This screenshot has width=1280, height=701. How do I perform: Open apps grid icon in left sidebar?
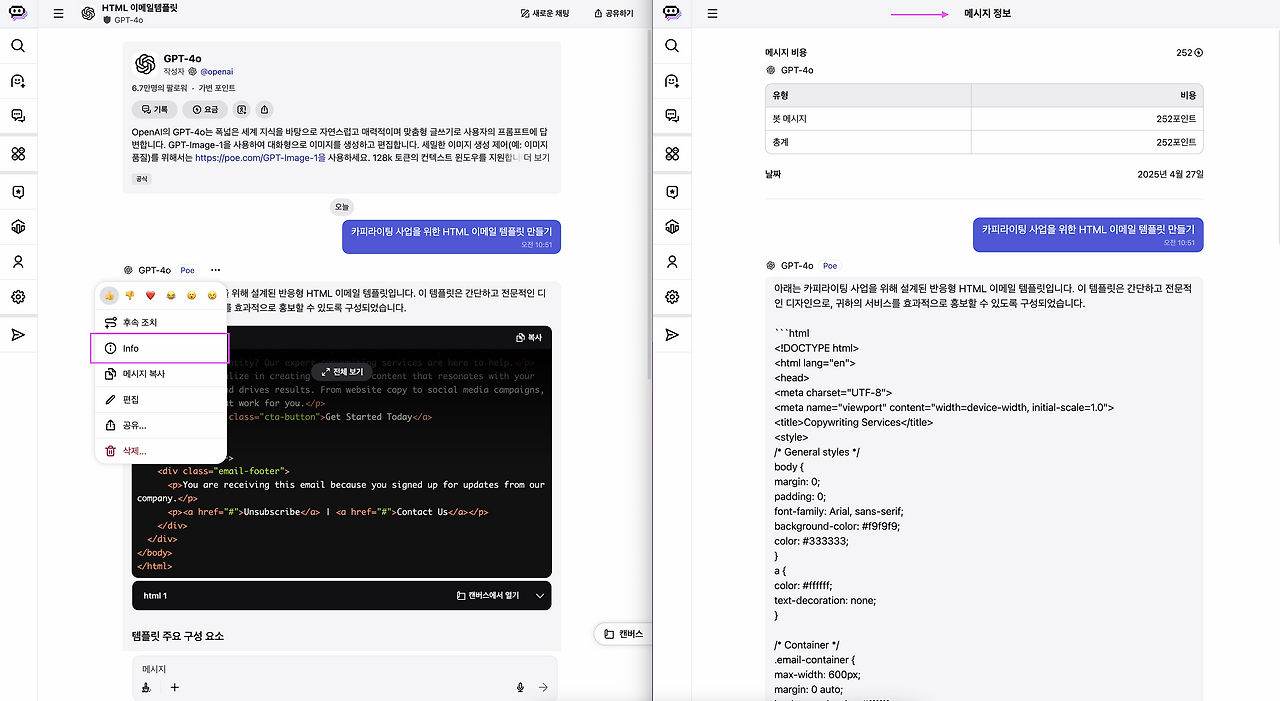click(18, 153)
